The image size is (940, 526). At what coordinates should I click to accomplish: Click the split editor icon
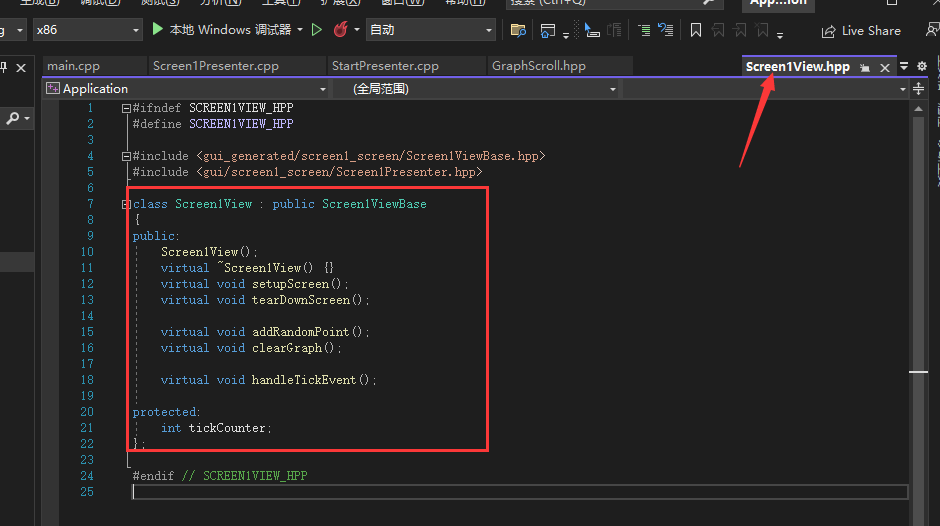918,89
